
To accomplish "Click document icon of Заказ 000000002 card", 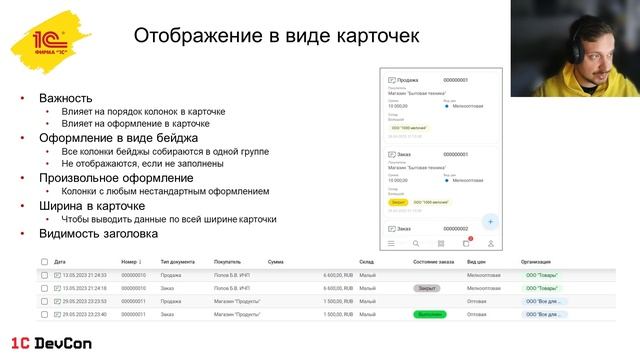I will [391, 229].
